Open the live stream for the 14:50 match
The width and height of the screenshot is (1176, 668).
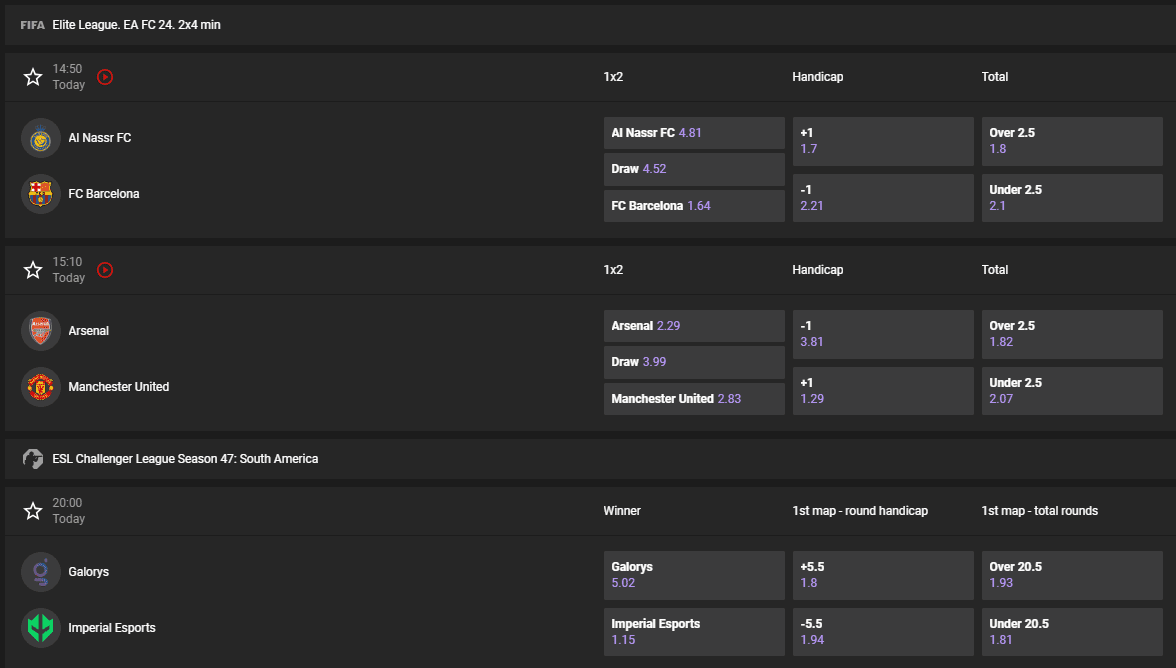105,76
